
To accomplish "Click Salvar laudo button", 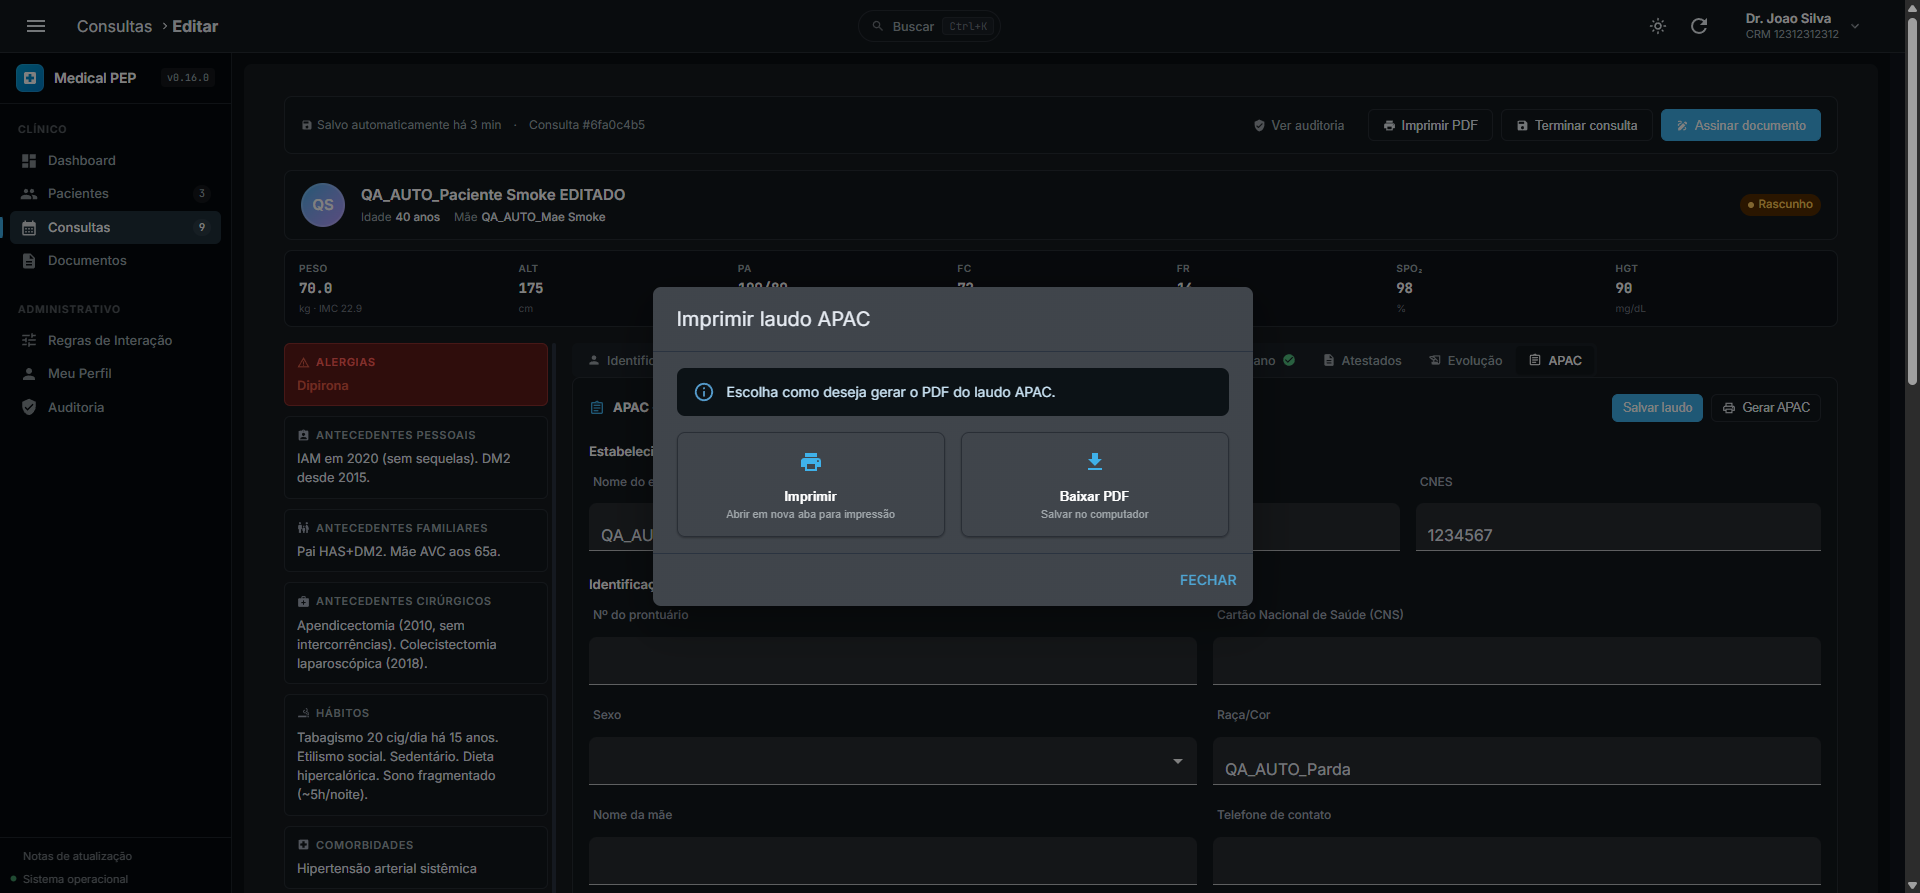I will [1657, 407].
